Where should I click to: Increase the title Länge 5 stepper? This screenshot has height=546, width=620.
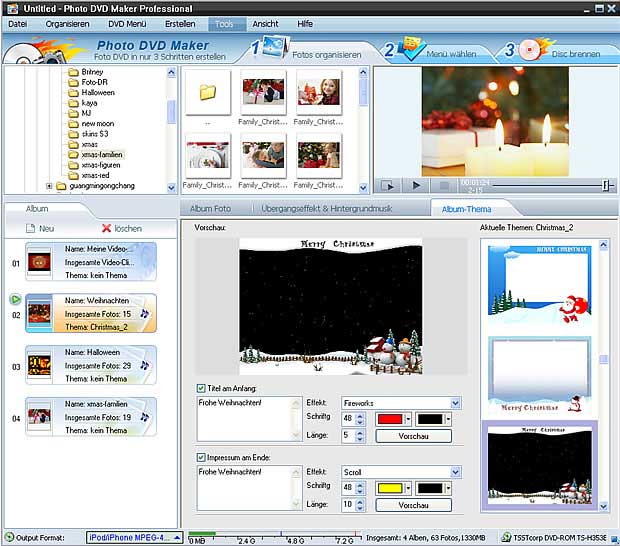(359, 433)
